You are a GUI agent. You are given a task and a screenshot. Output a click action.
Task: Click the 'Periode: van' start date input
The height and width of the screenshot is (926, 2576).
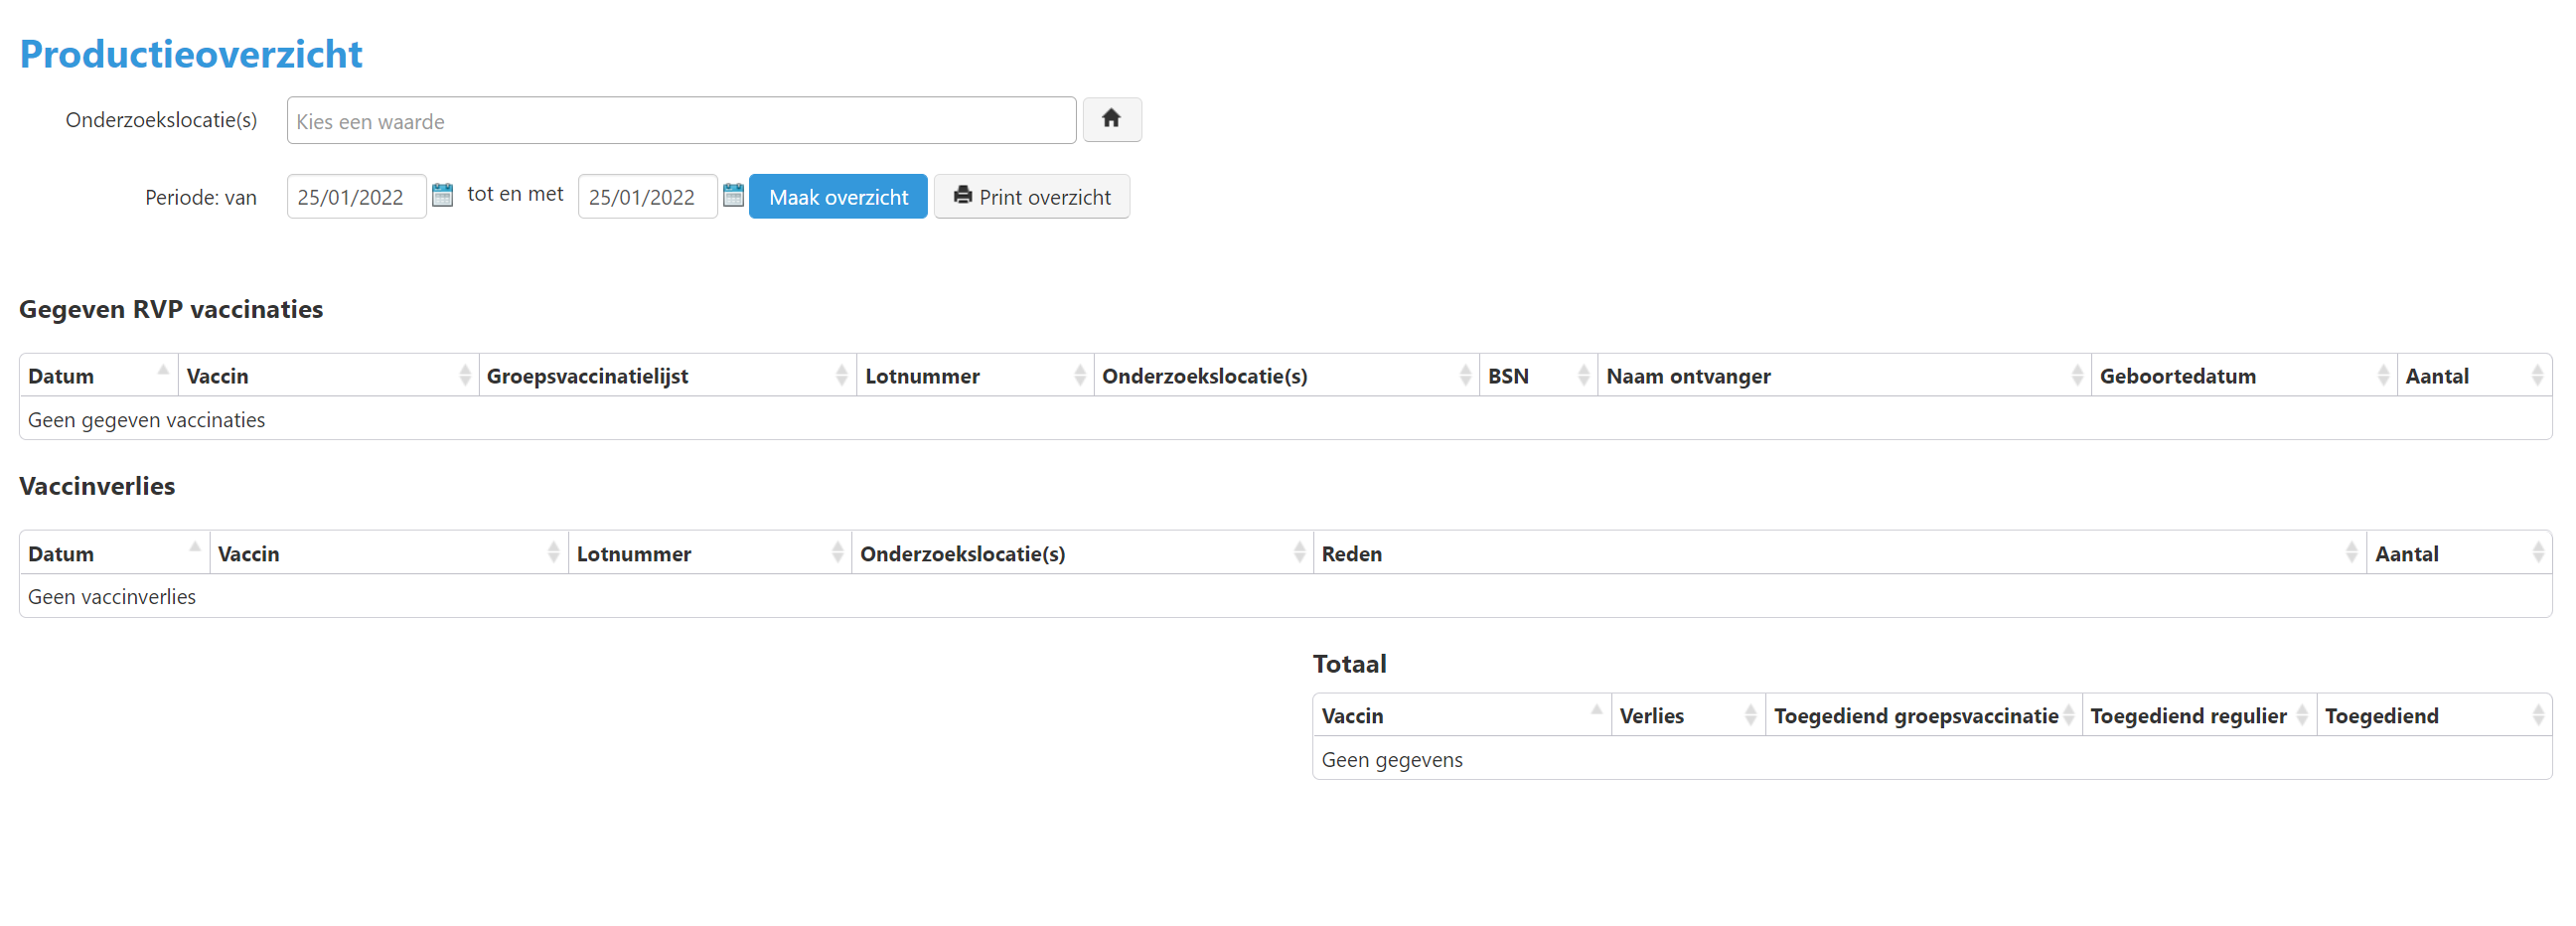coord(355,197)
